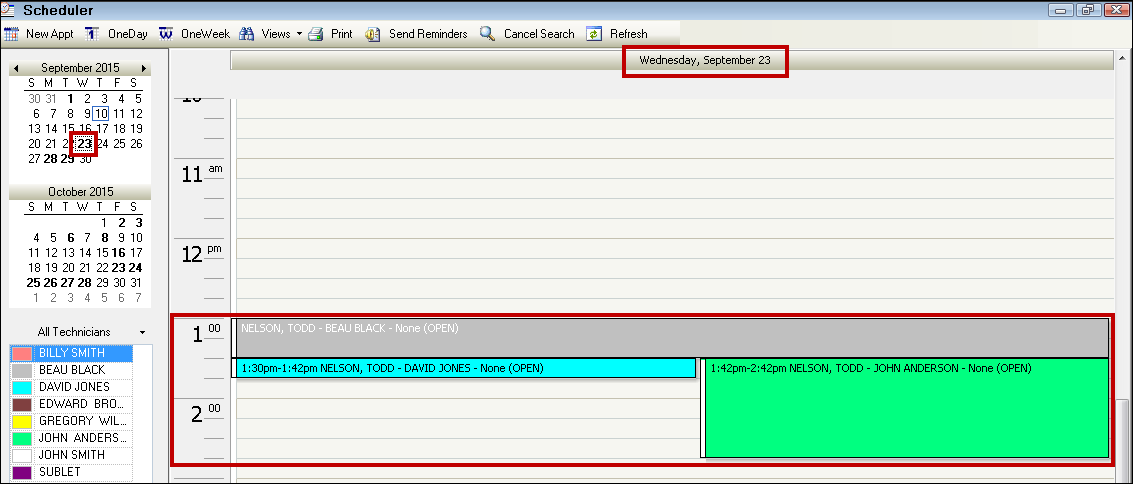1133x484 pixels.
Task: Go to next month in calendar
Action: tap(144, 68)
